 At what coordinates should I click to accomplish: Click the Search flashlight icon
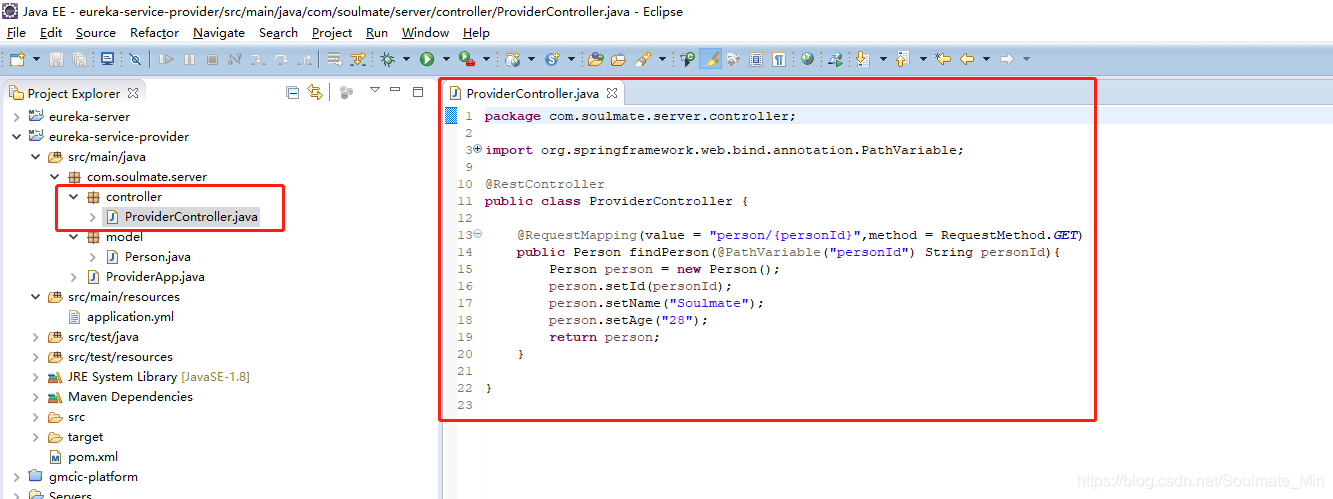[641, 60]
